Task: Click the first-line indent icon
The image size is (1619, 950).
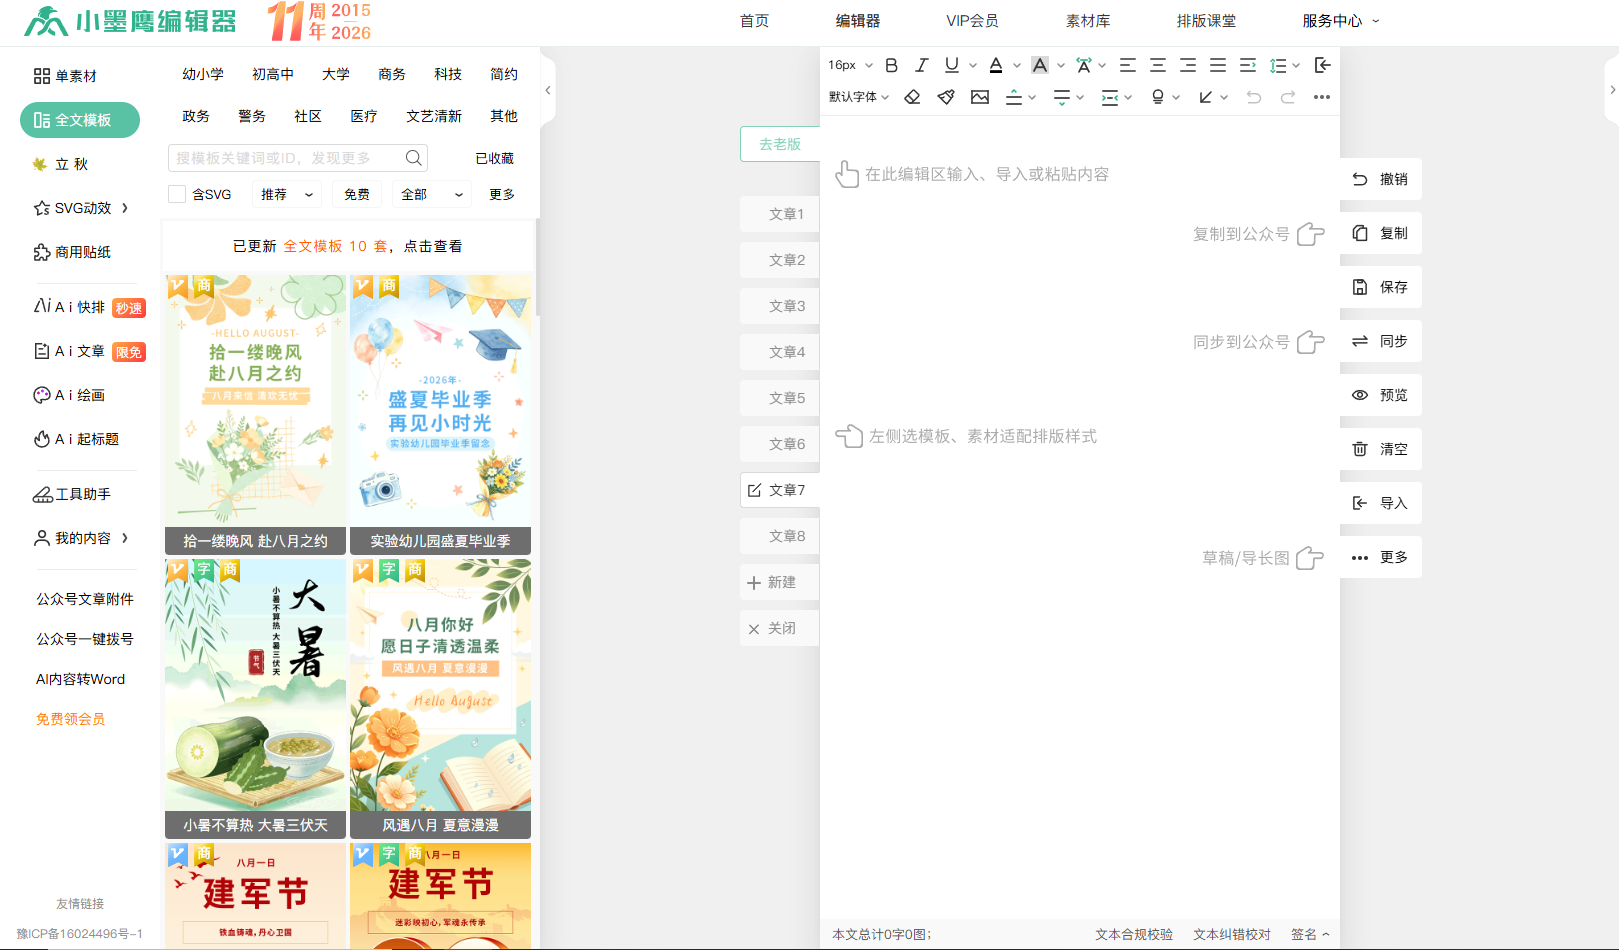Action: pos(1248,65)
